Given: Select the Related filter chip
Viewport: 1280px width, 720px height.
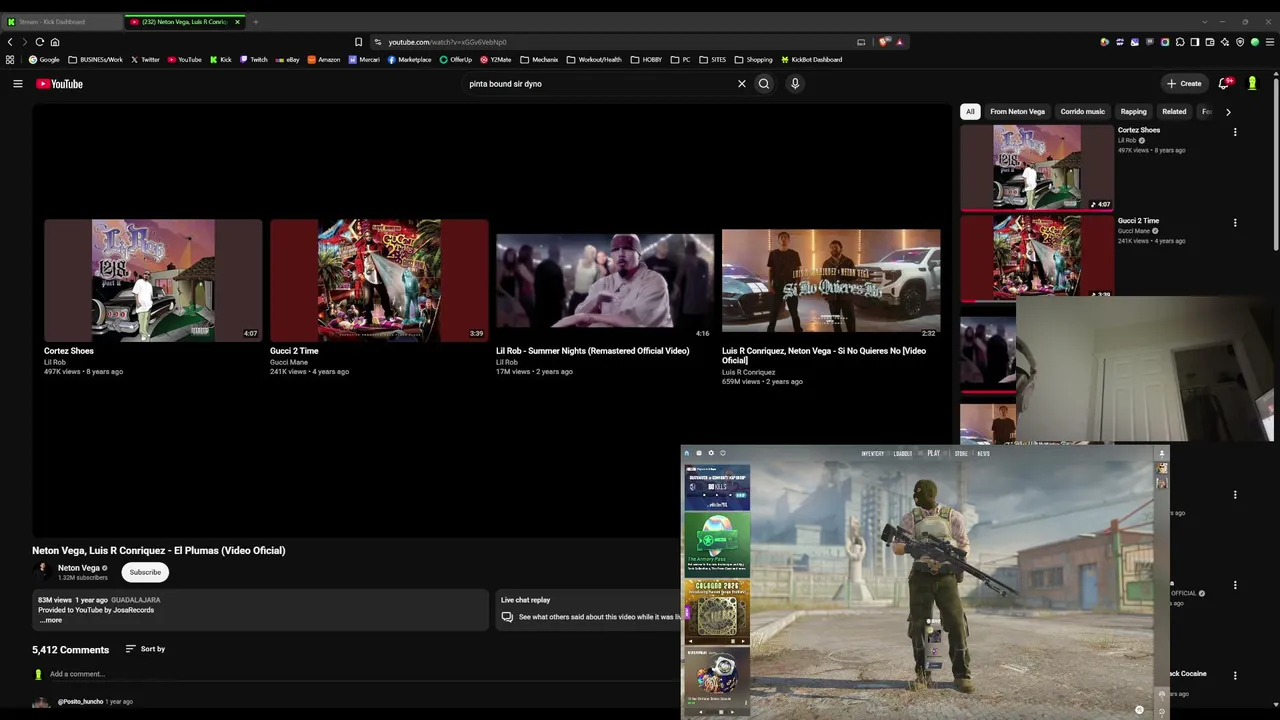Looking at the screenshot, I should click(x=1174, y=112).
